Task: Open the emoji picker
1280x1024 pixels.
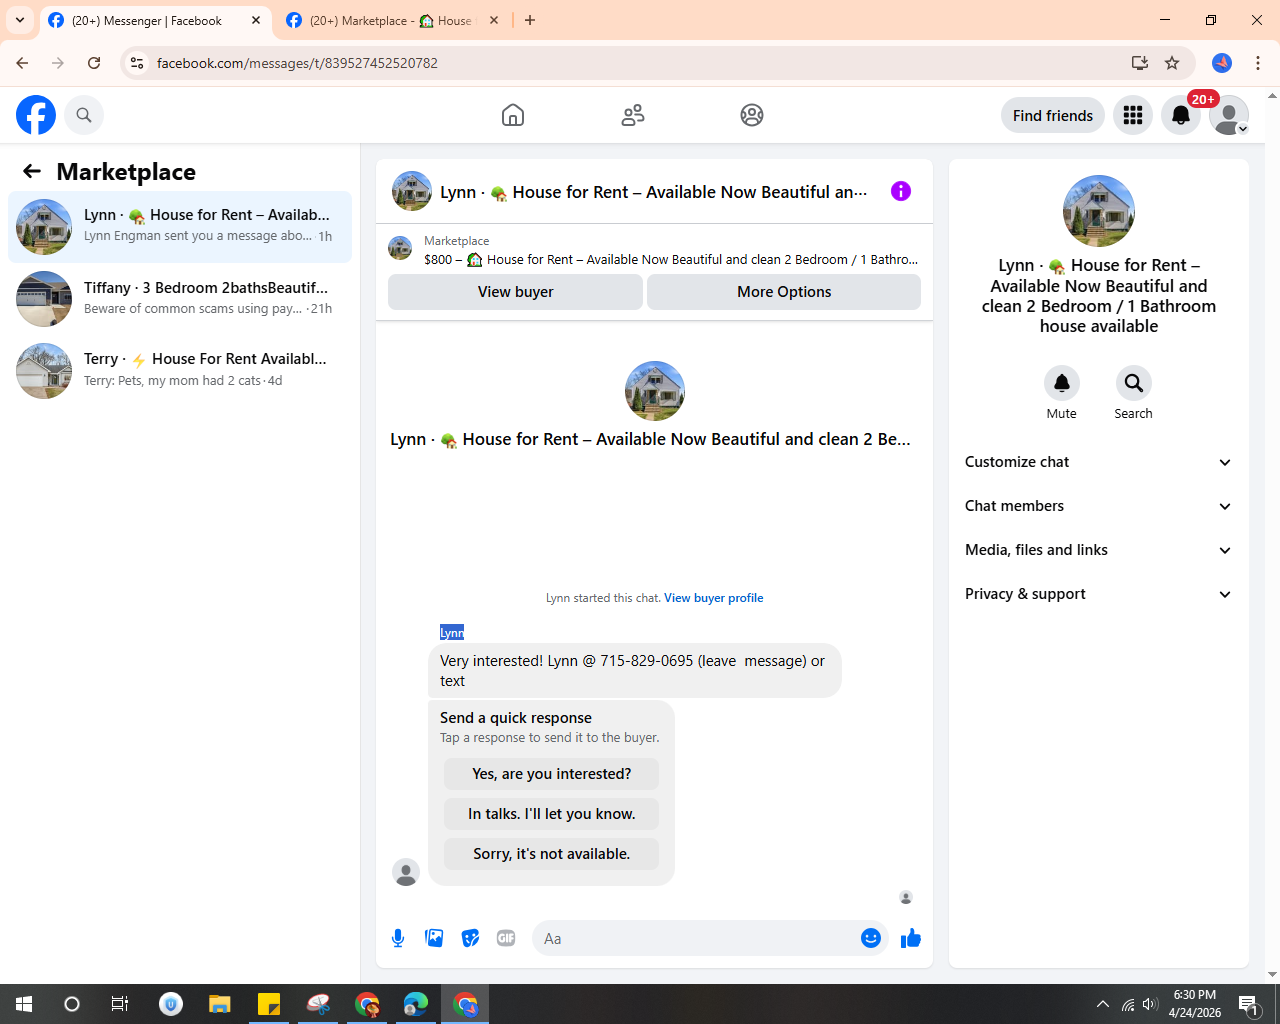Action: (x=871, y=938)
